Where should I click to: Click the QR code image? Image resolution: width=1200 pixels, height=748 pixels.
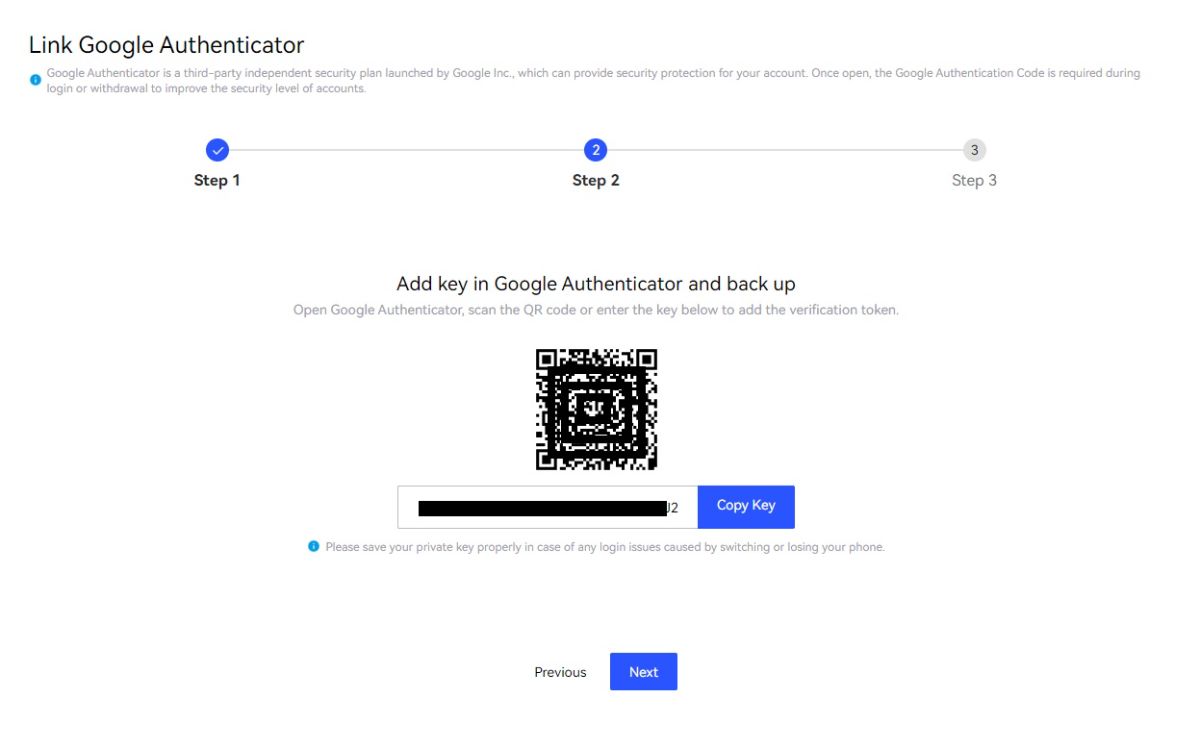point(596,409)
